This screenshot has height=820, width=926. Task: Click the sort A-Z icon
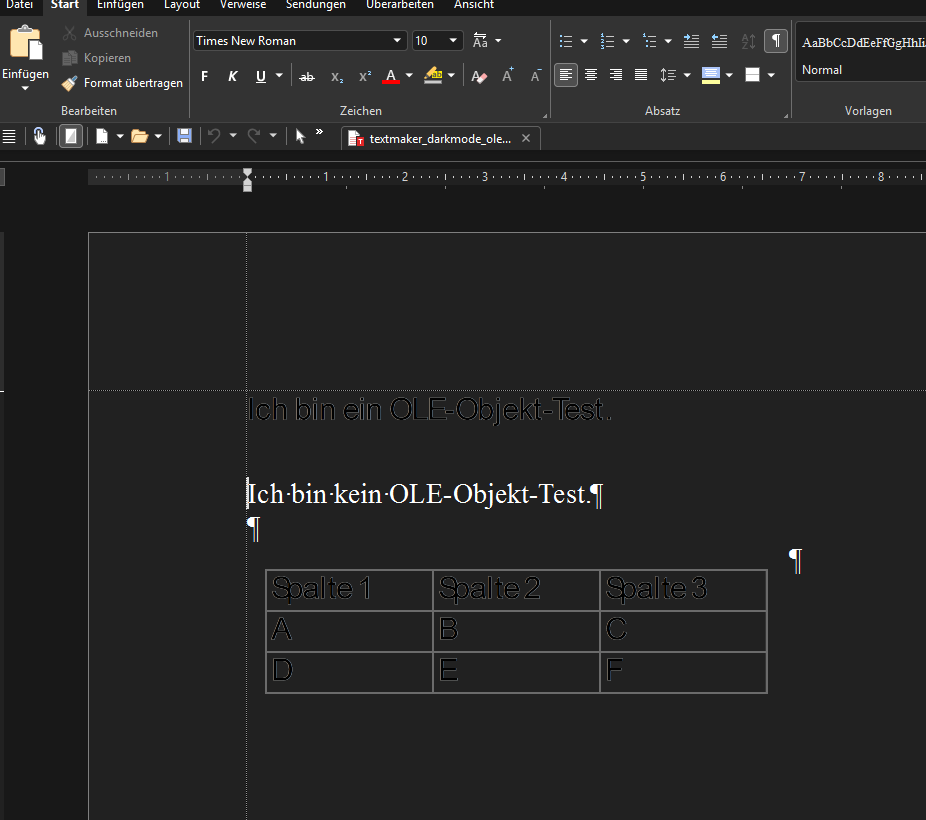(748, 41)
